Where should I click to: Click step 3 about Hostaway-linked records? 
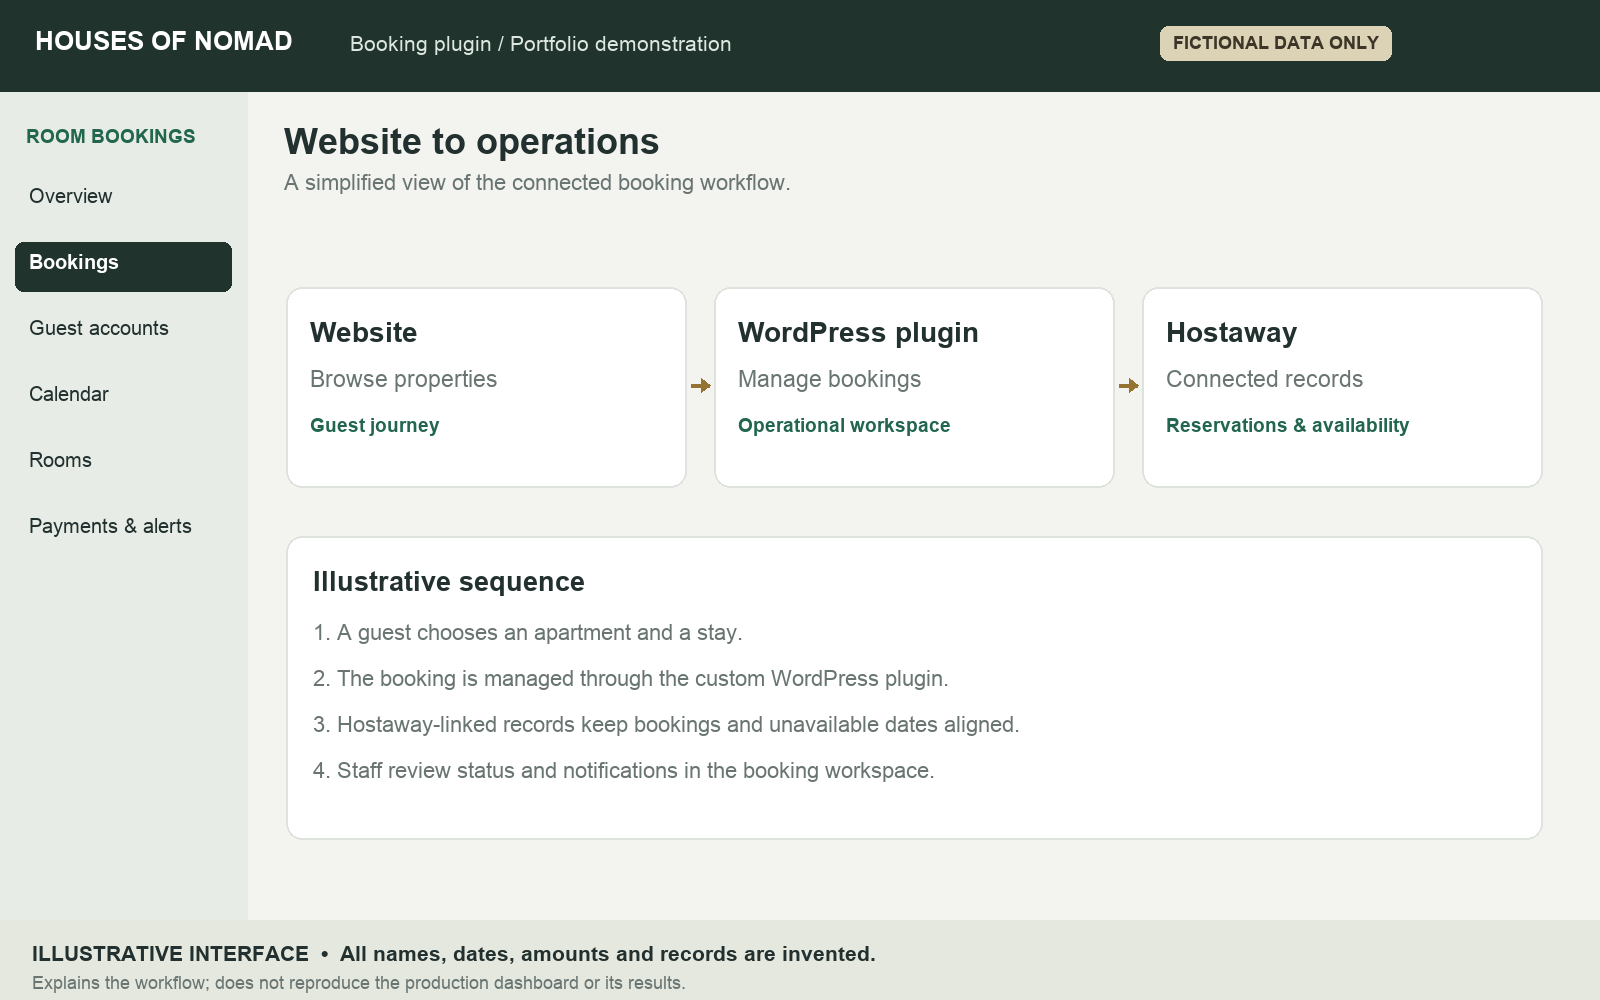[666, 725]
